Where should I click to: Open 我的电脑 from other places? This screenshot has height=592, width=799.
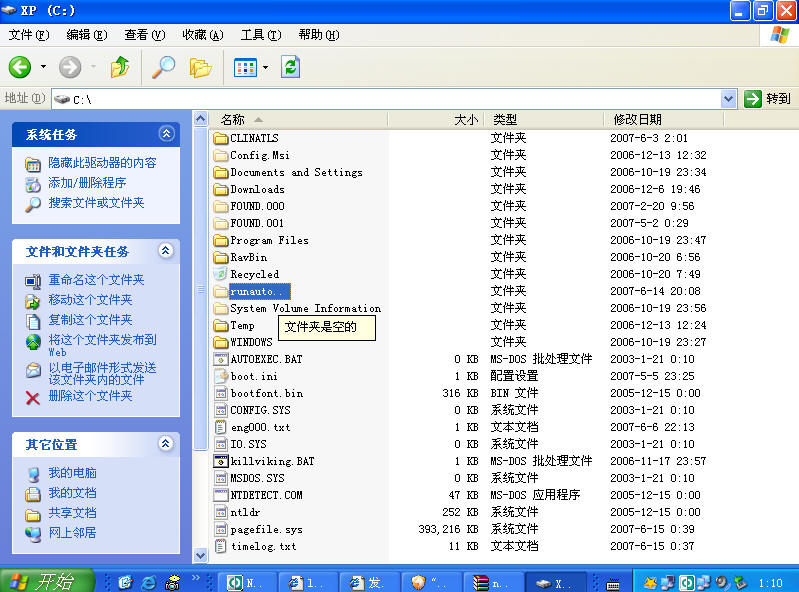point(72,473)
